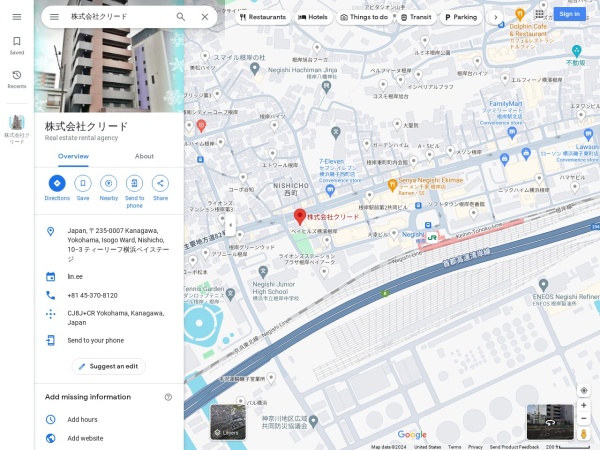
Task: Click phone number +81 45-370-8120
Action: [109, 295]
